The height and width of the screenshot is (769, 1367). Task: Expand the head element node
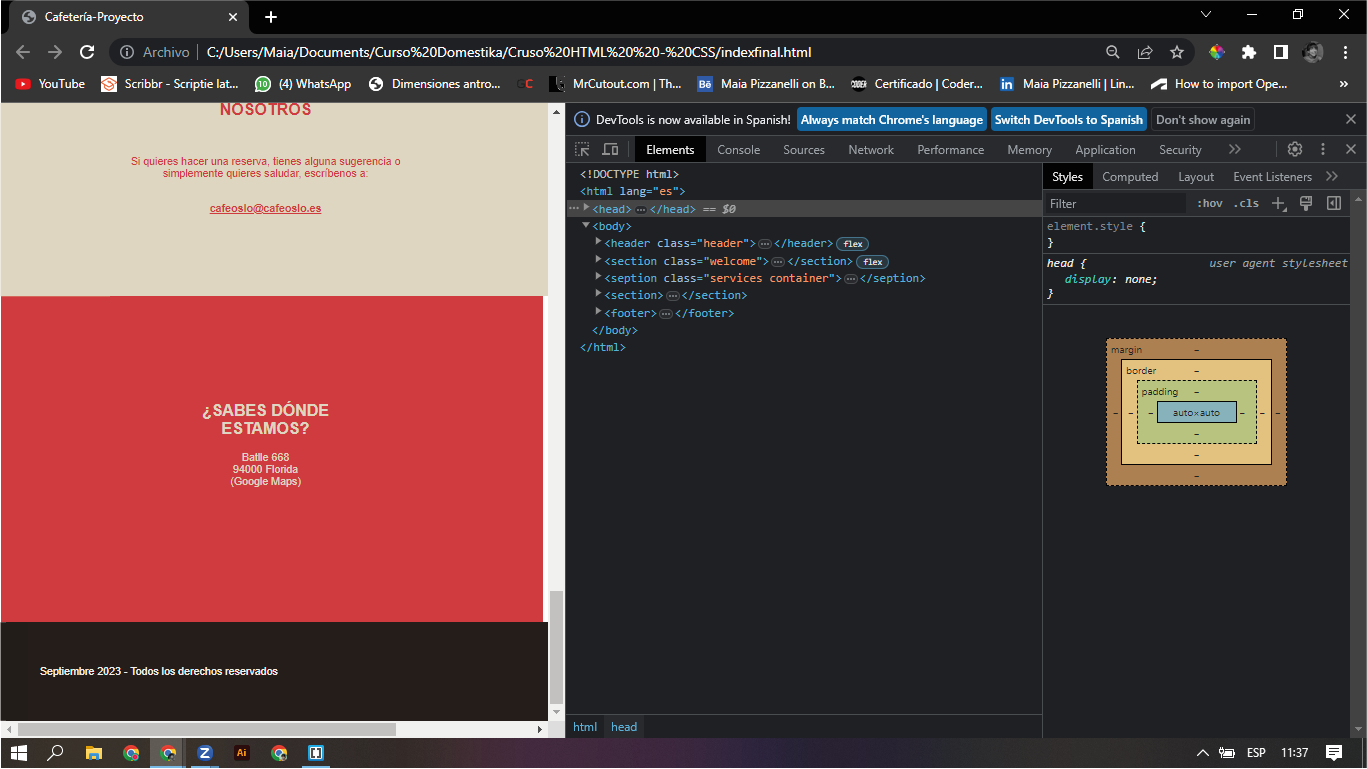coord(587,208)
